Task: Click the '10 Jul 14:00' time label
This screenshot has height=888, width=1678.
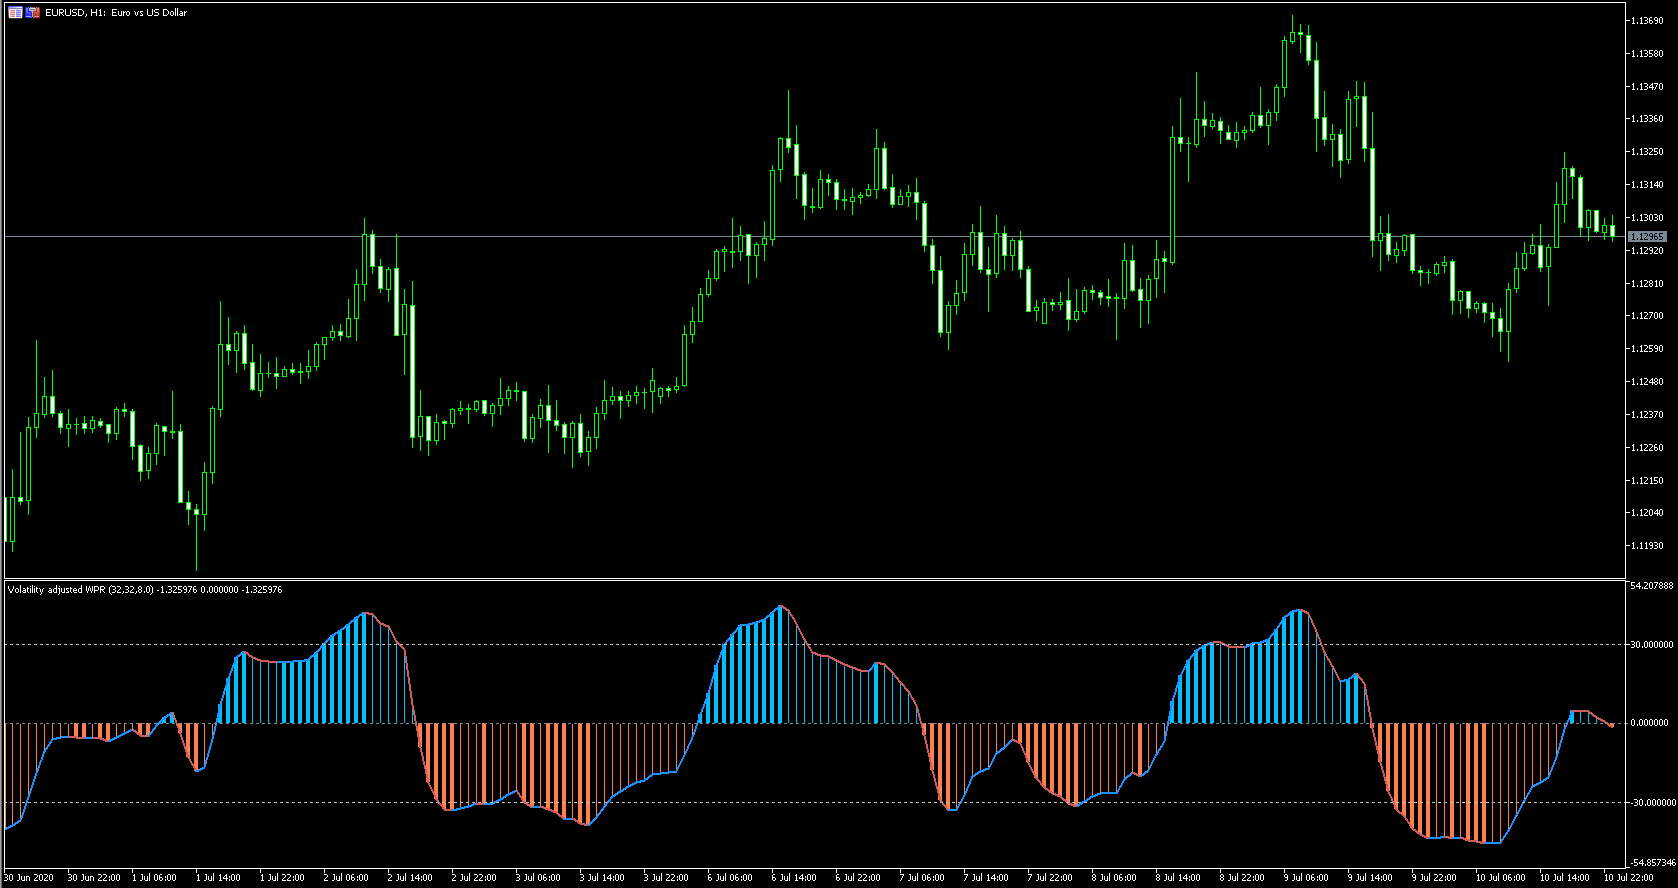Action: pos(1565,878)
